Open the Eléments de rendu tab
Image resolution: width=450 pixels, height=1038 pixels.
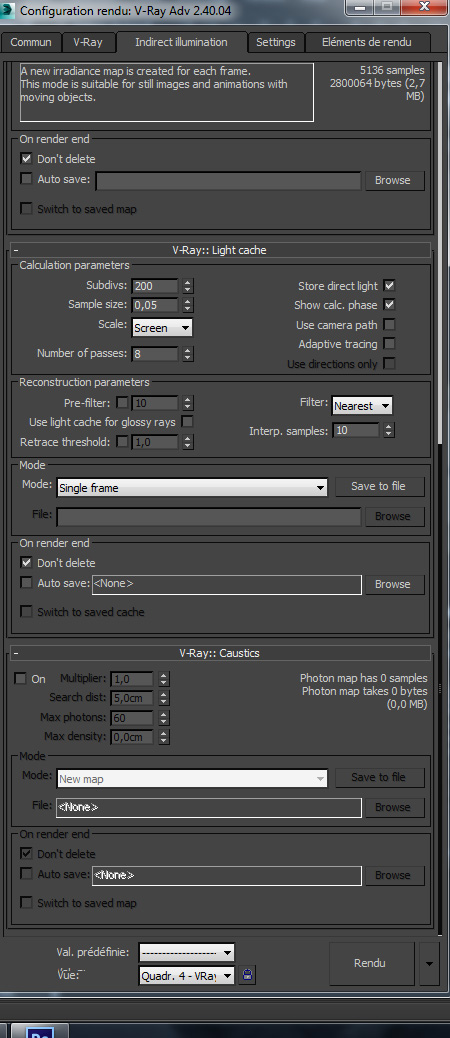click(x=366, y=42)
